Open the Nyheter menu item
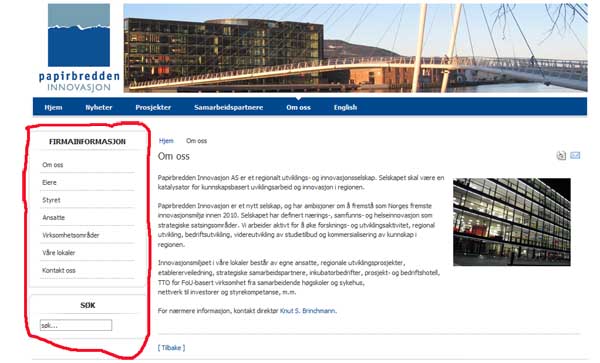 tap(99, 107)
